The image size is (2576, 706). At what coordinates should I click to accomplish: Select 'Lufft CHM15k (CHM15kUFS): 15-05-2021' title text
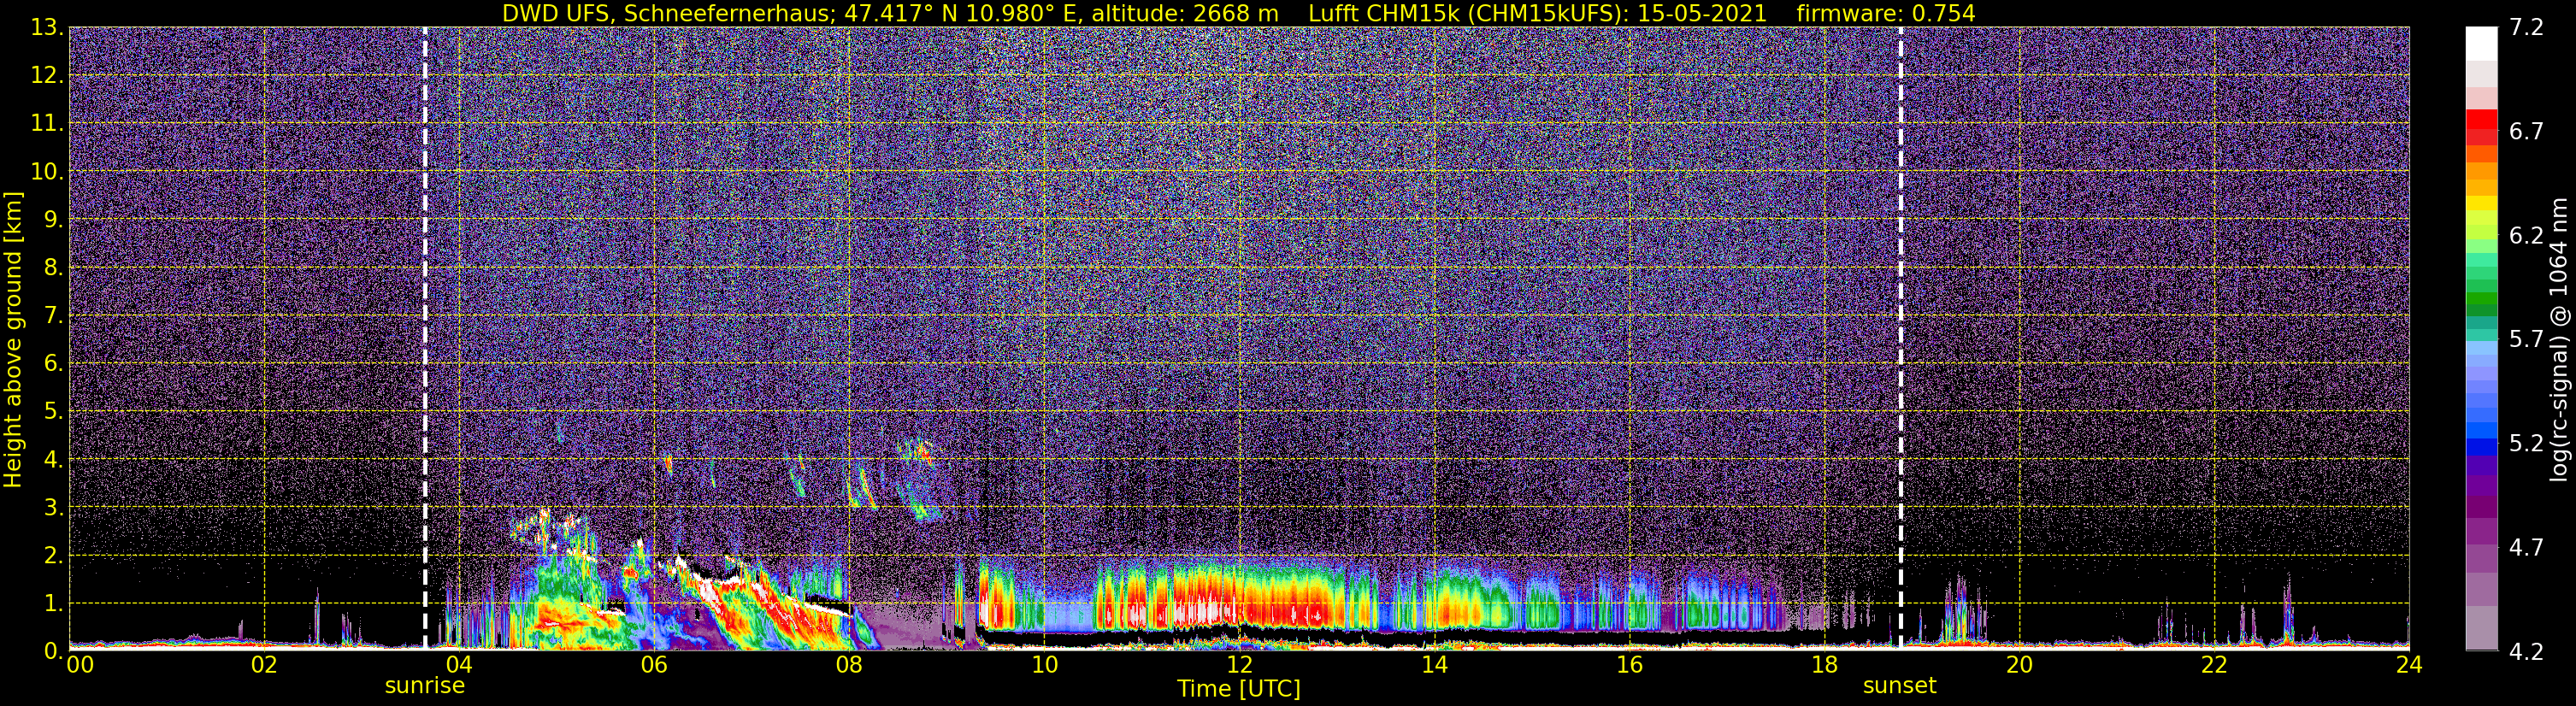pyautogui.click(x=1537, y=14)
